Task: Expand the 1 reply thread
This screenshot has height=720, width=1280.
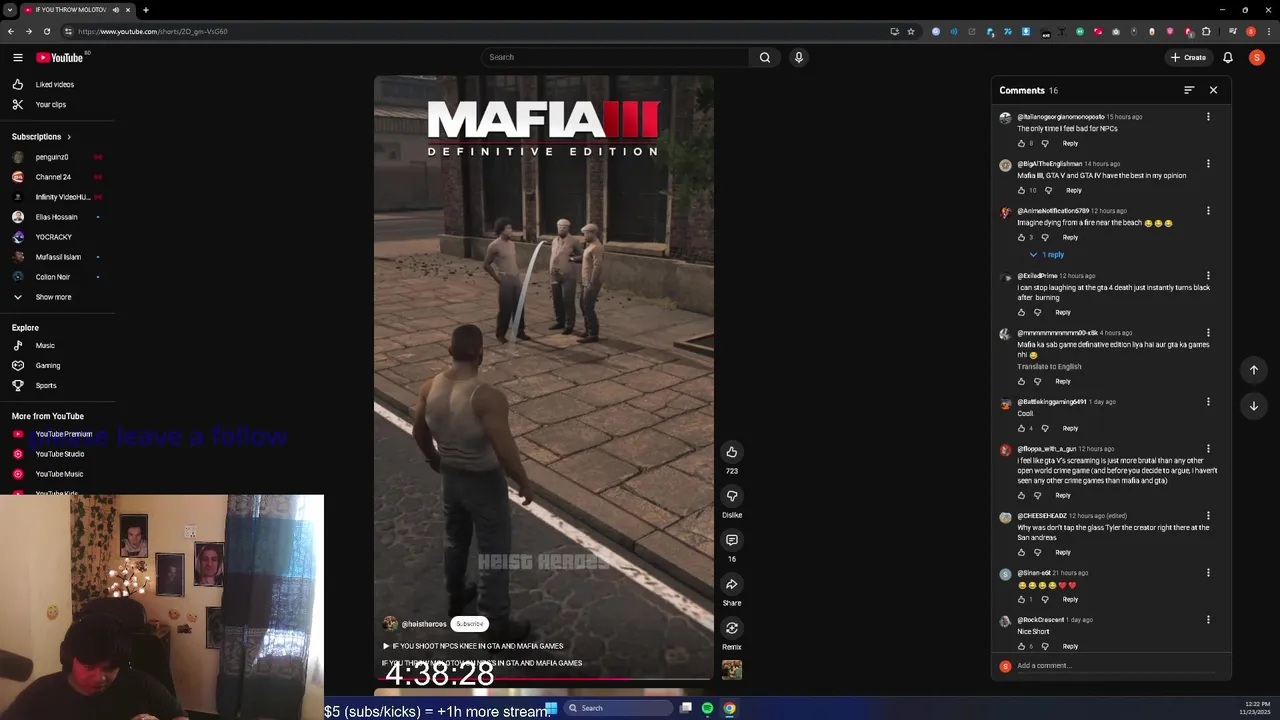Action: coord(1047,255)
